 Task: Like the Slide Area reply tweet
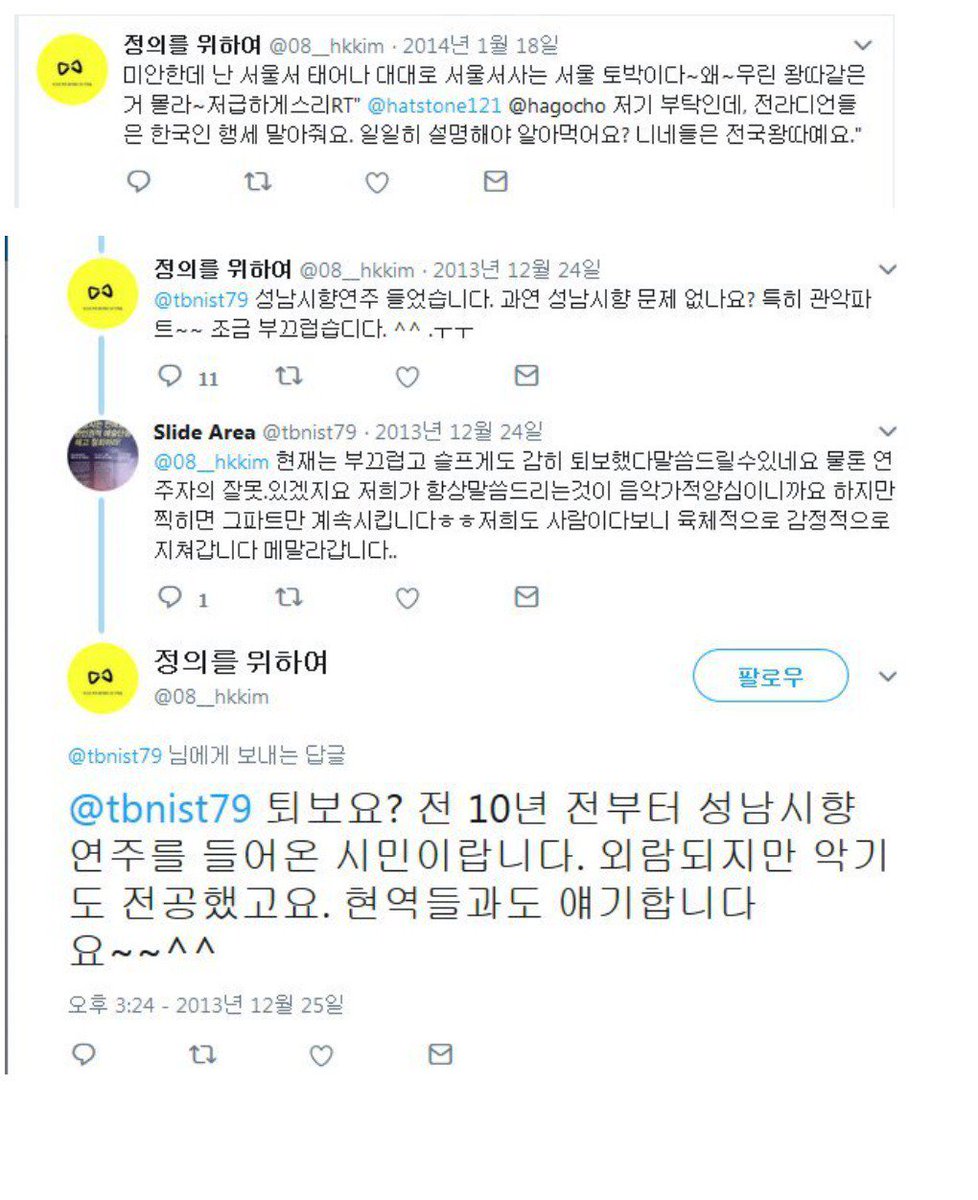[406, 597]
